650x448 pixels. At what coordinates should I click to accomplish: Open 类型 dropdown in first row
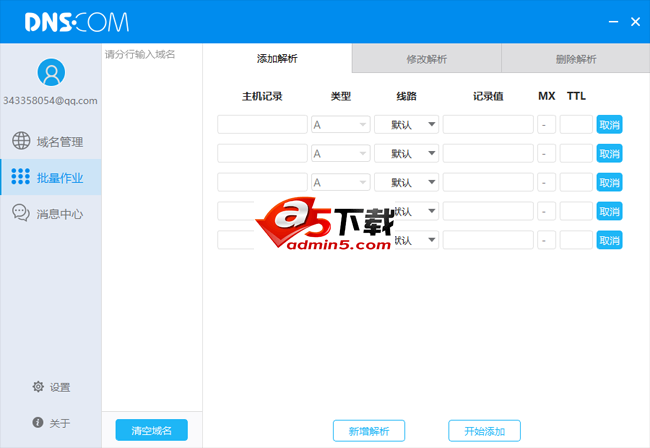[x=341, y=124]
